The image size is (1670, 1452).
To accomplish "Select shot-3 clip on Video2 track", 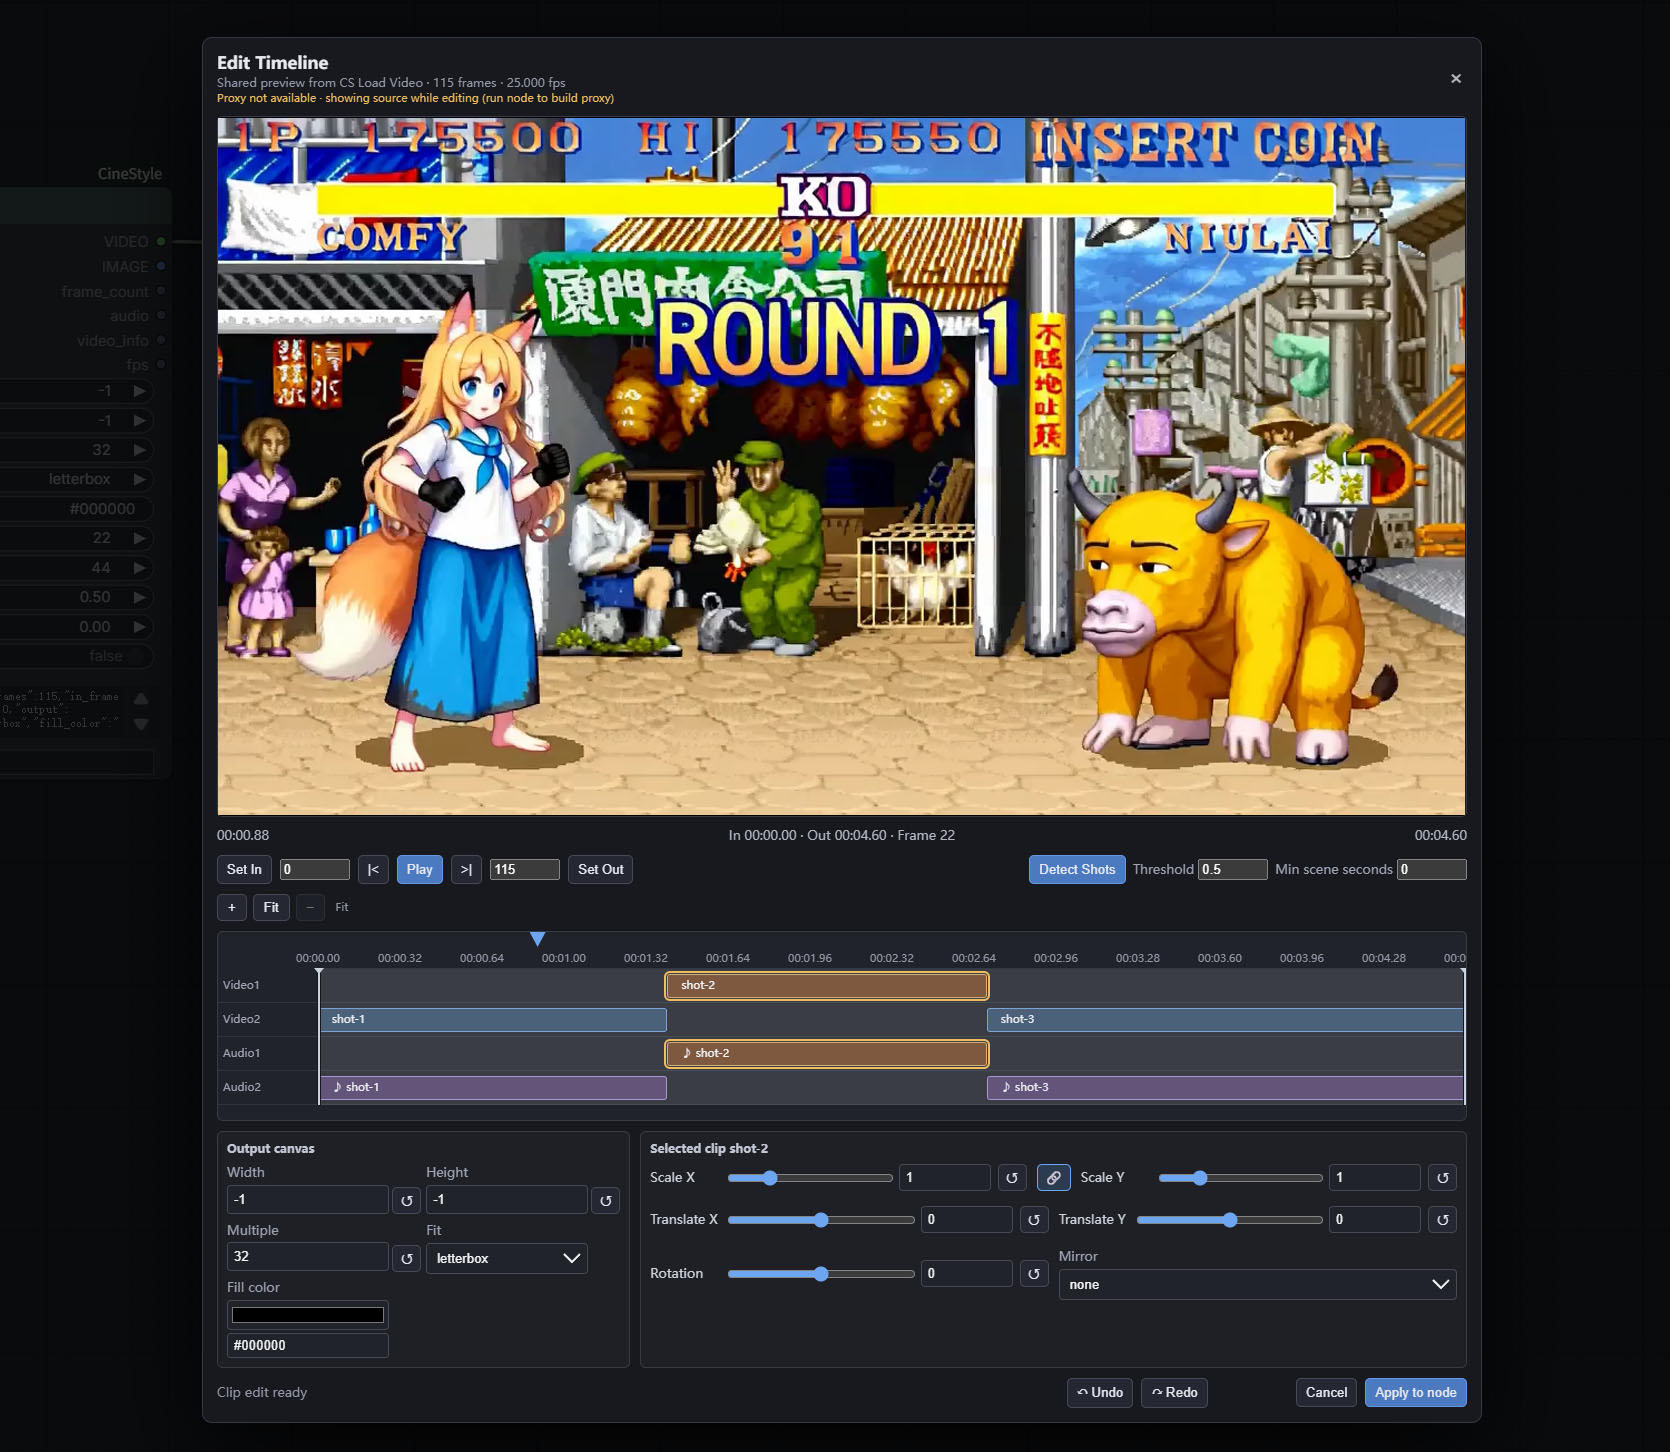I will pos(1225,1020).
